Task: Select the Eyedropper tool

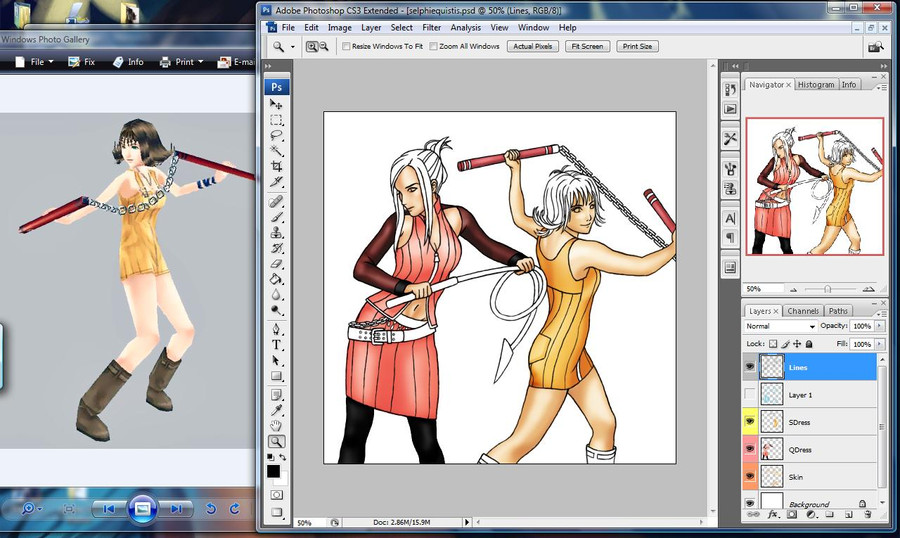Action: click(276, 410)
